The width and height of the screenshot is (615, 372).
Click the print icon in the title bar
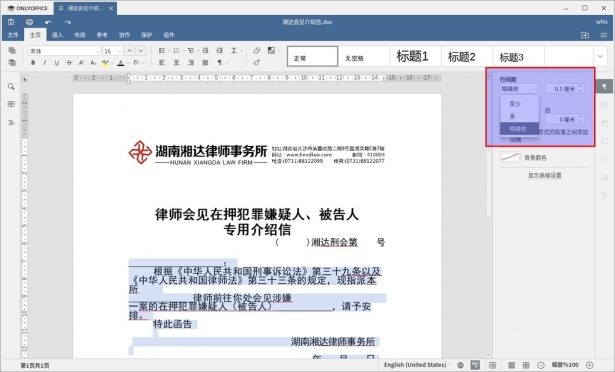[29, 22]
